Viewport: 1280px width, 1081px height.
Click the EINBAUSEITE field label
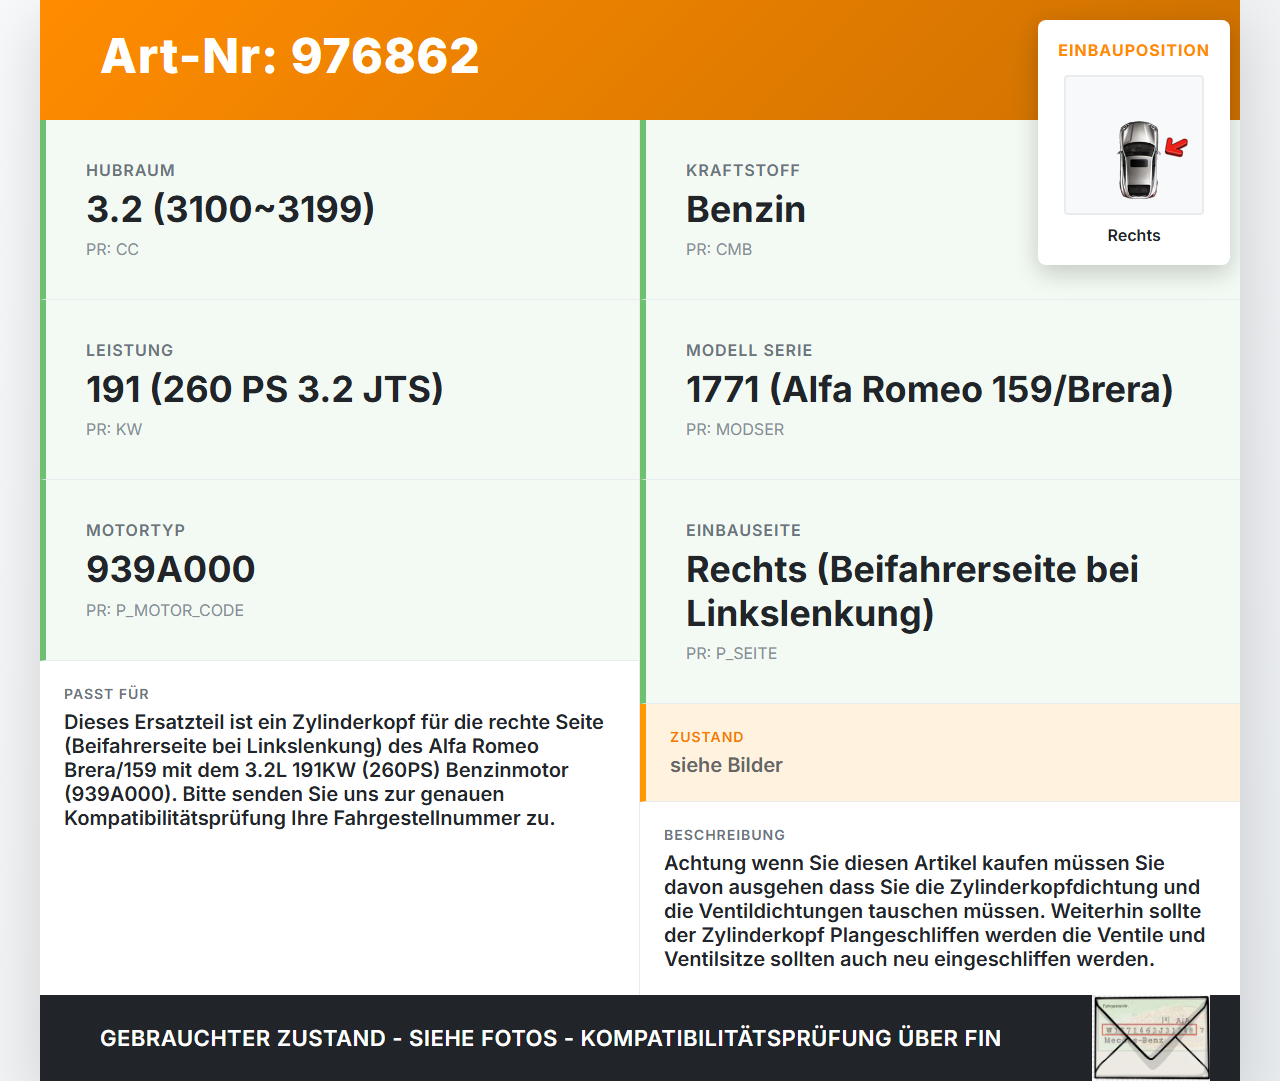pos(743,530)
